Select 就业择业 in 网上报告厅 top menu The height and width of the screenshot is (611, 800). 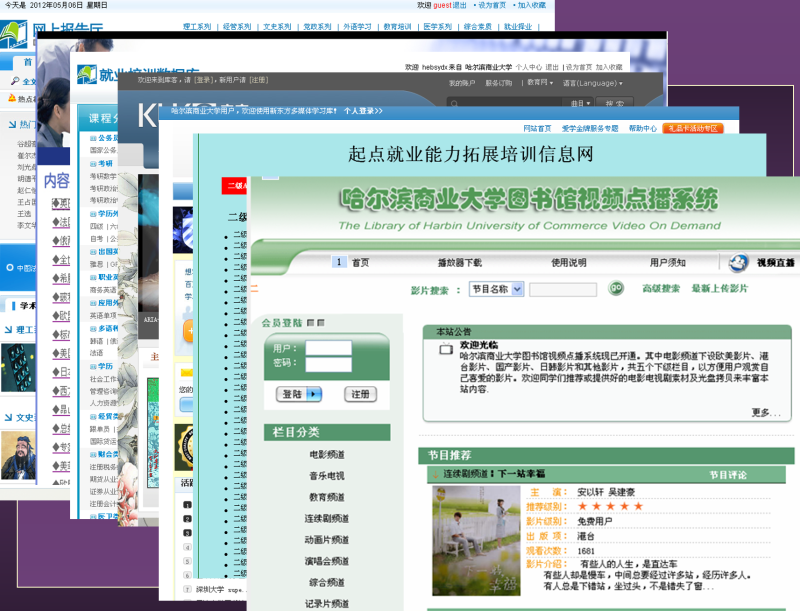(x=518, y=27)
